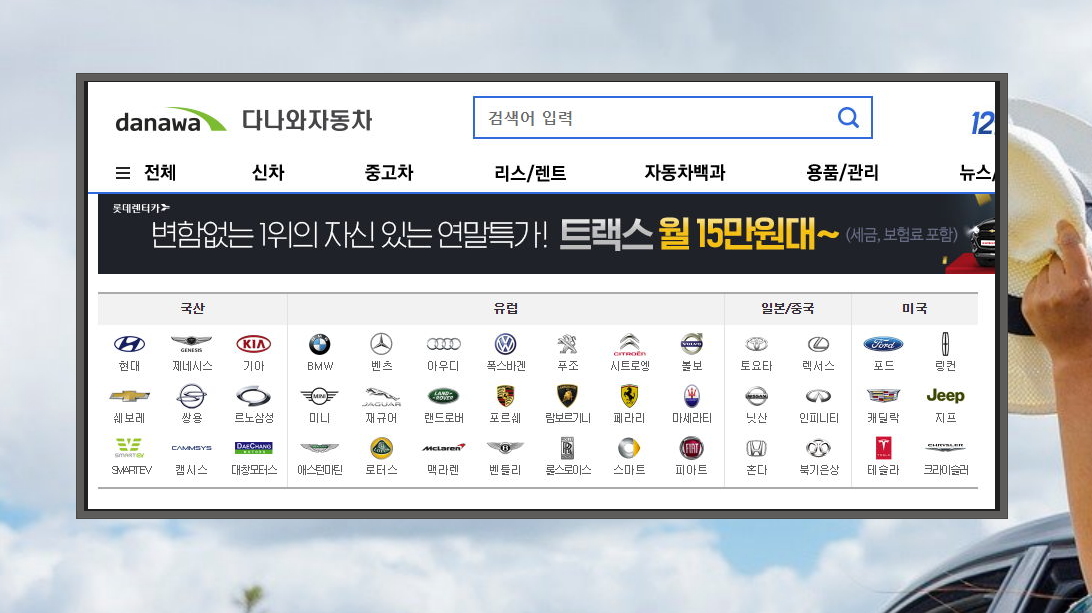Open the Renault Samsung brand logo

[x=254, y=396]
